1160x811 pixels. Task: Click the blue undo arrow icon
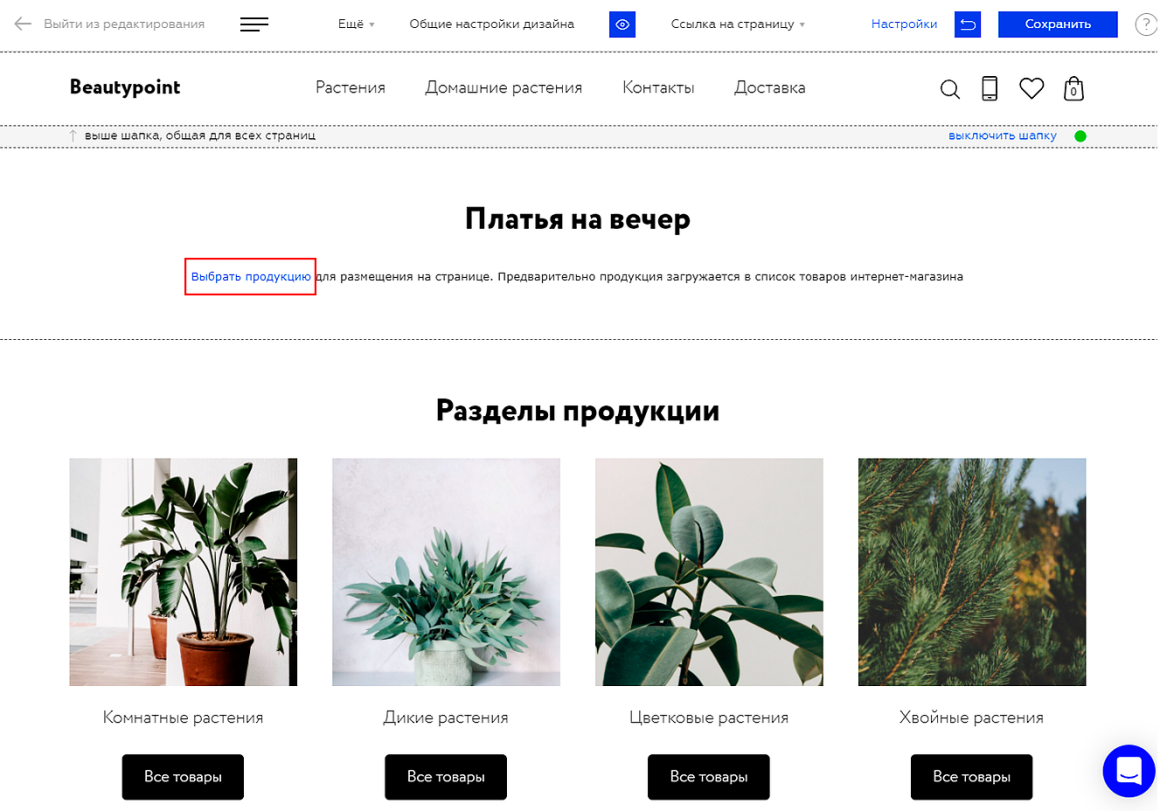(968, 24)
